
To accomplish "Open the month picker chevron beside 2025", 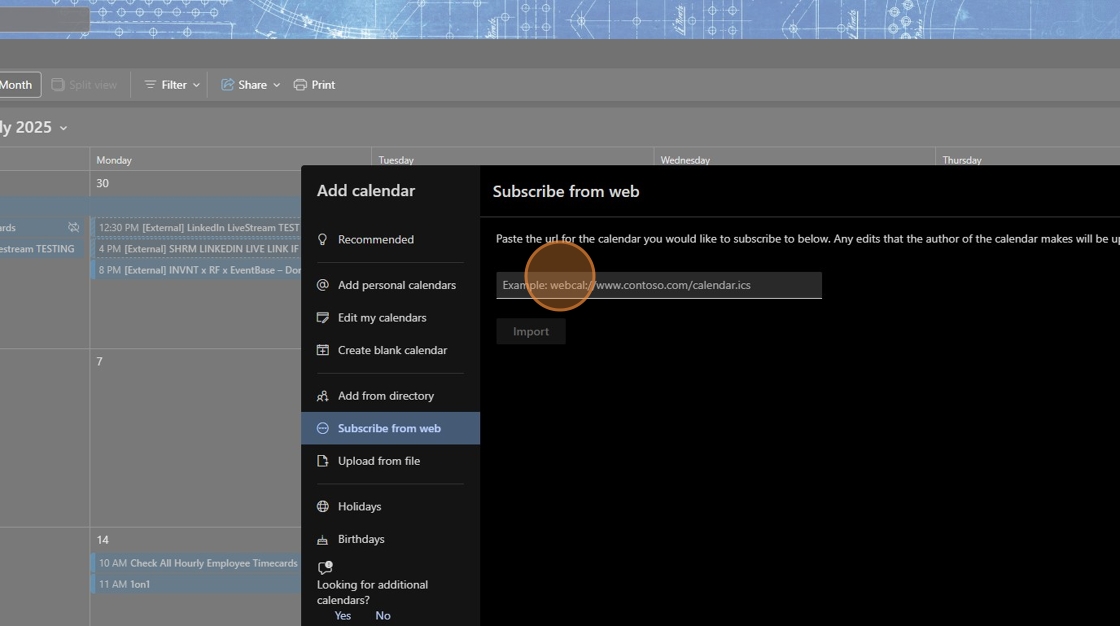I will tap(64, 128).
